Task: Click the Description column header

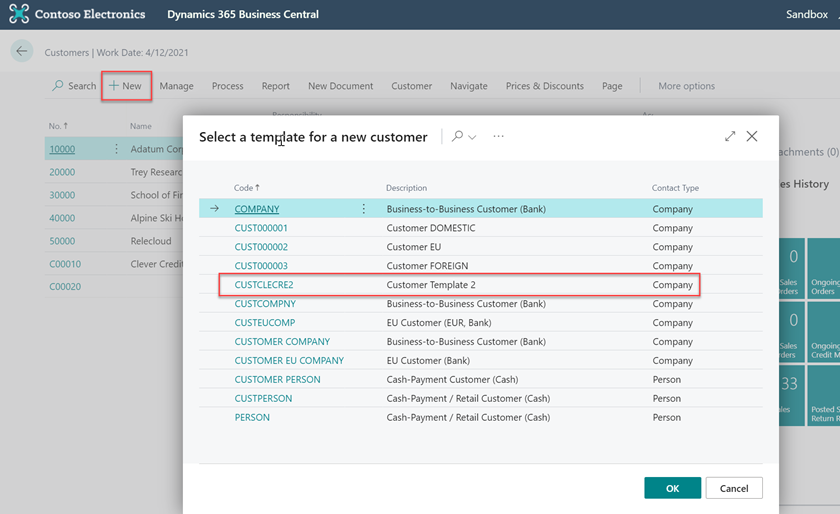Action: 406,188
